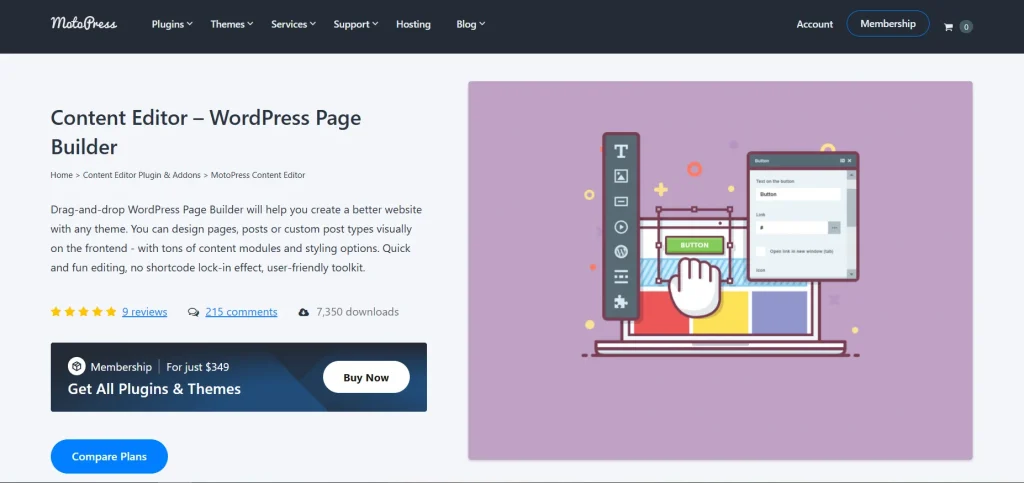Screen dimensions: 1024x483
Task: Go to Home breadcrumb
Action: (61, 175)
